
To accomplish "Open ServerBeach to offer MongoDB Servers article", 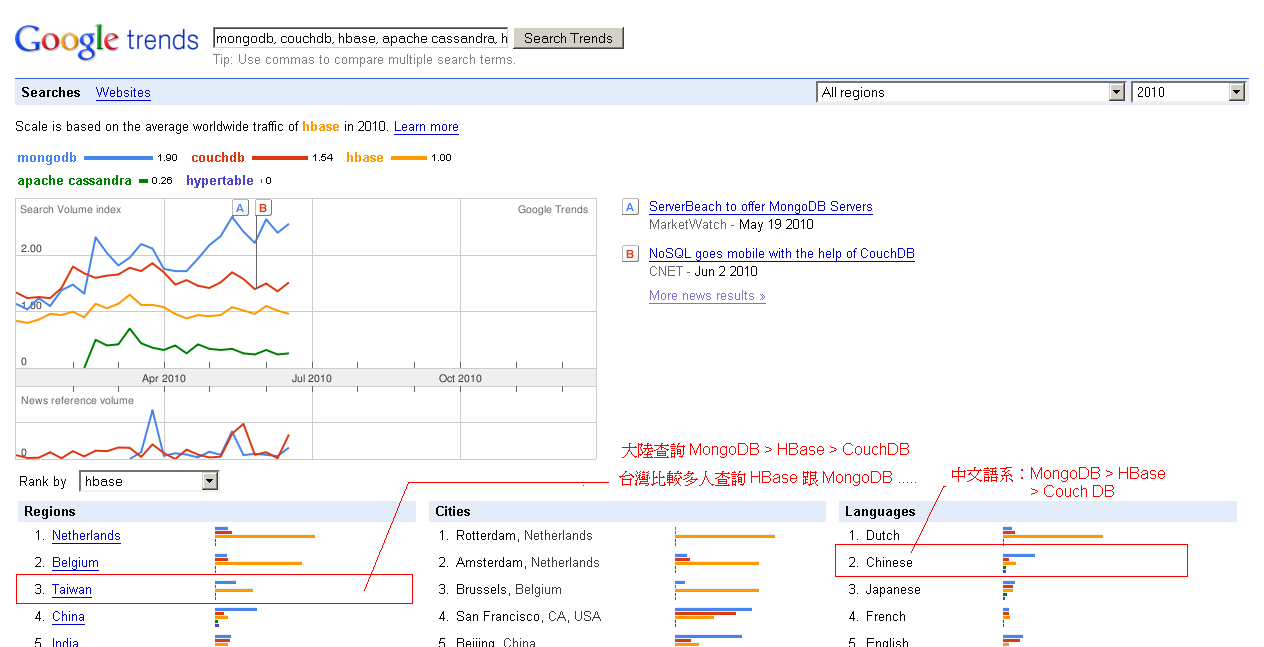I will pyautogui.click(x=761, y=207).
